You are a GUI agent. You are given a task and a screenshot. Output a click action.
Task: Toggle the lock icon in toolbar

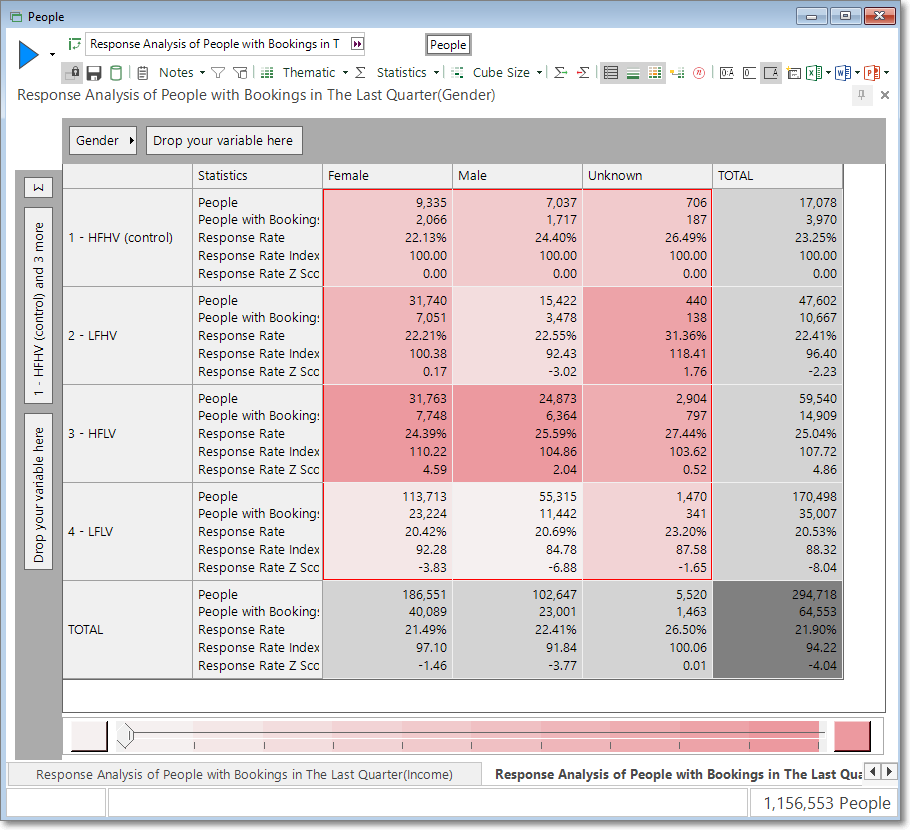coord(73,73)
